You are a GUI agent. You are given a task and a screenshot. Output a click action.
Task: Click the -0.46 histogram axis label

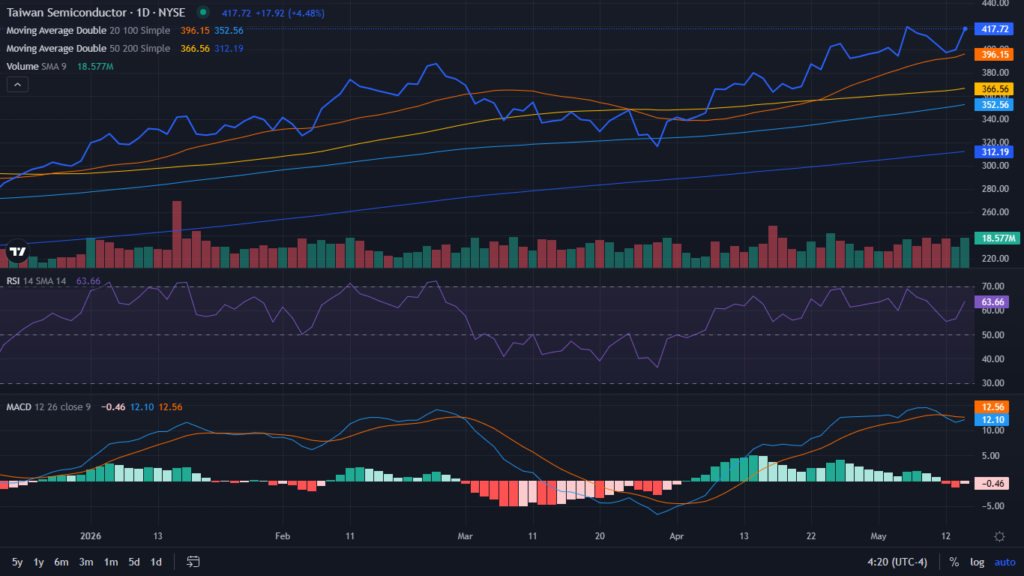(992, 483)
